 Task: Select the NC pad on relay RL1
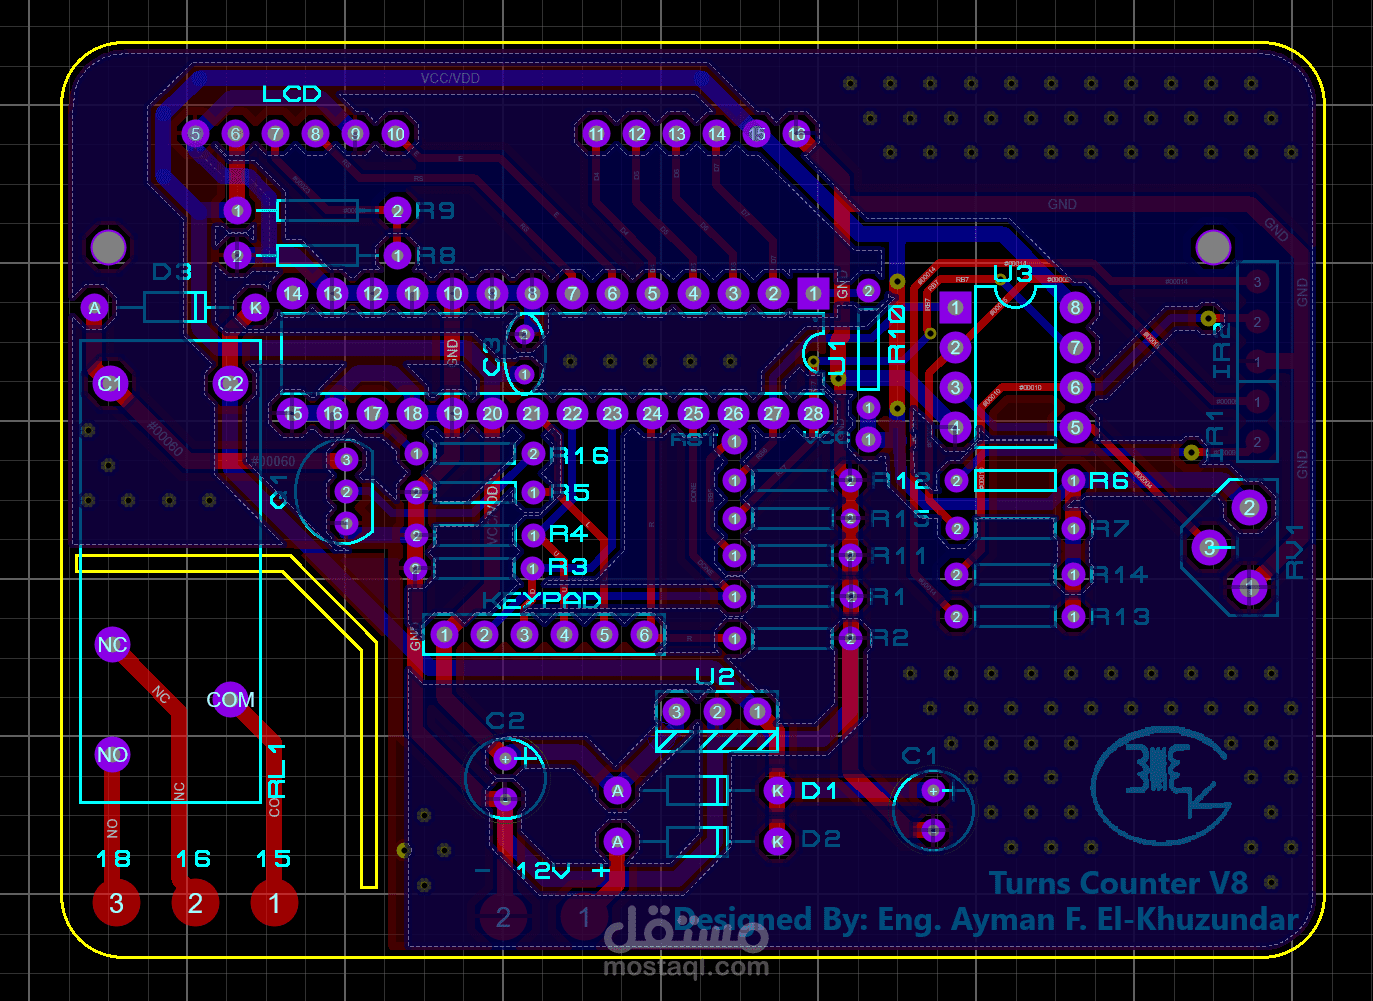click(x=112, y=645)
